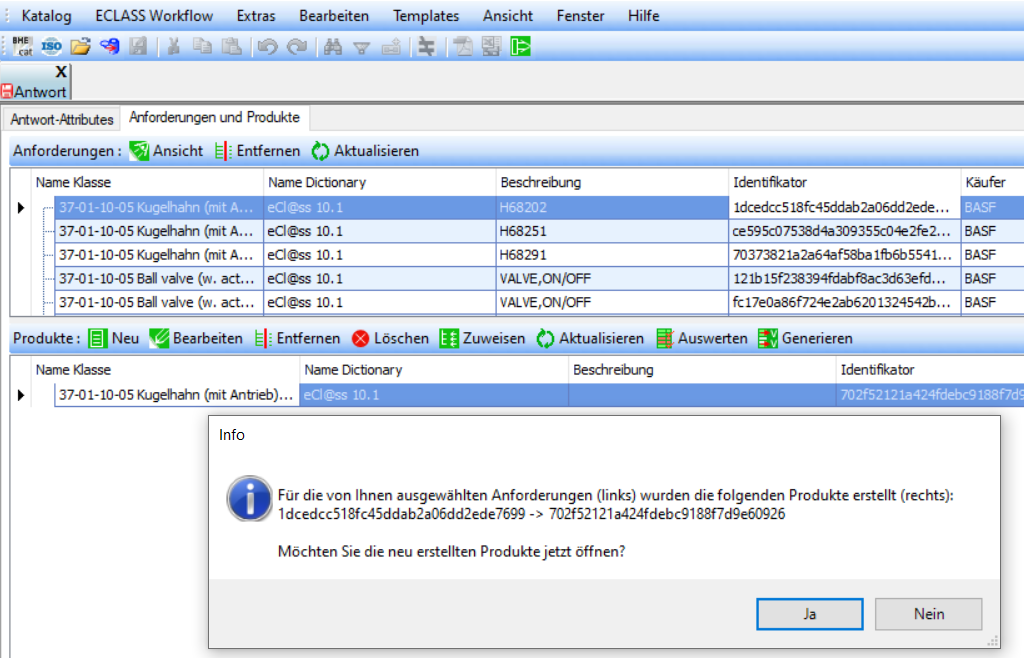Click Auswerten in the Produkte toolbar
Image resolution: width=1024 pixels, height=658 pixels.
coord(701,338)
